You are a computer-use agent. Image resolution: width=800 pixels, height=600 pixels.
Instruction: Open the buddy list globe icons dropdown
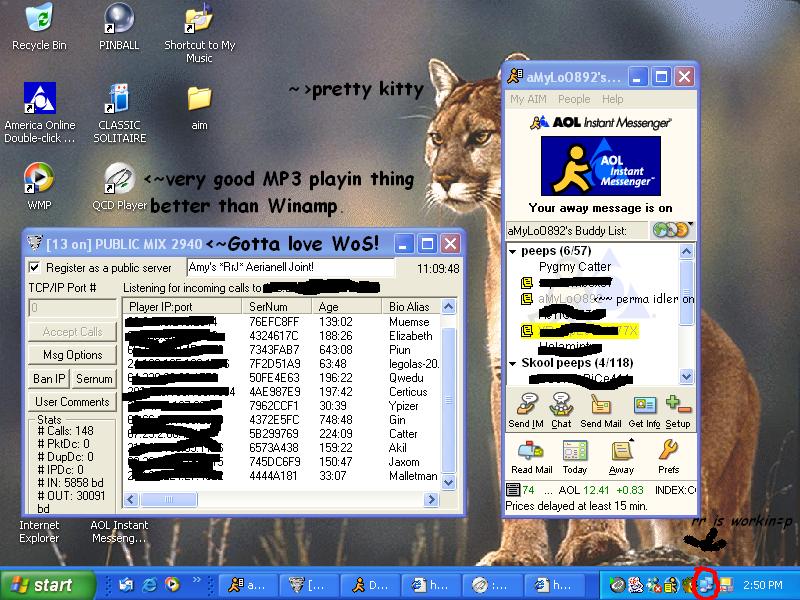pos(673,230)
